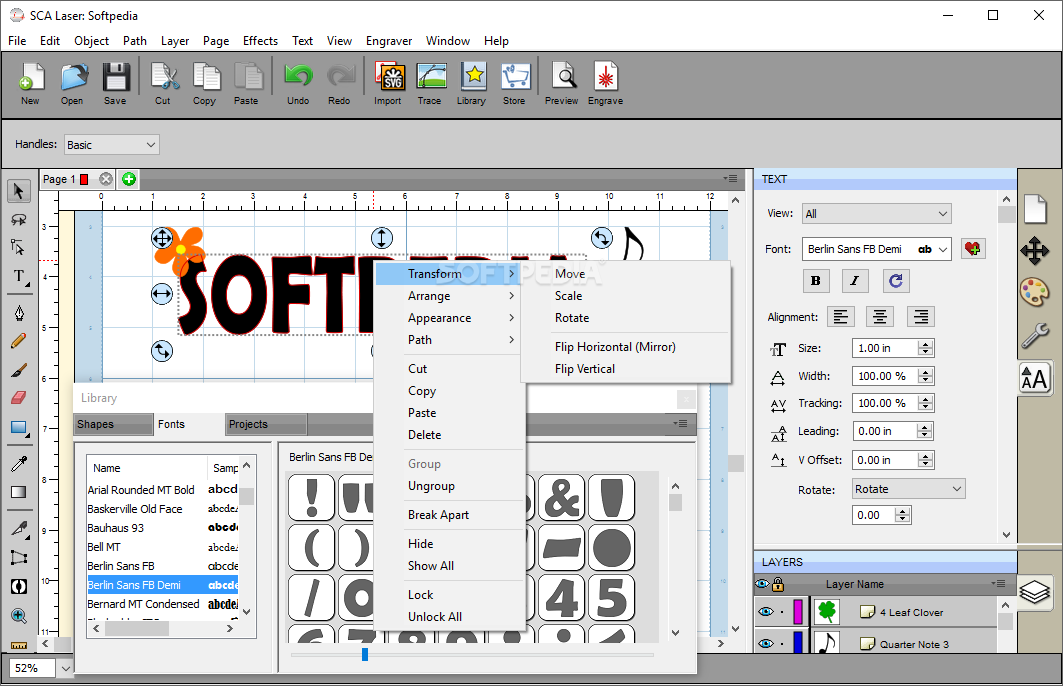Select Bauhaus 93 font in list
Screen dimensions: 1063x686
163,527
